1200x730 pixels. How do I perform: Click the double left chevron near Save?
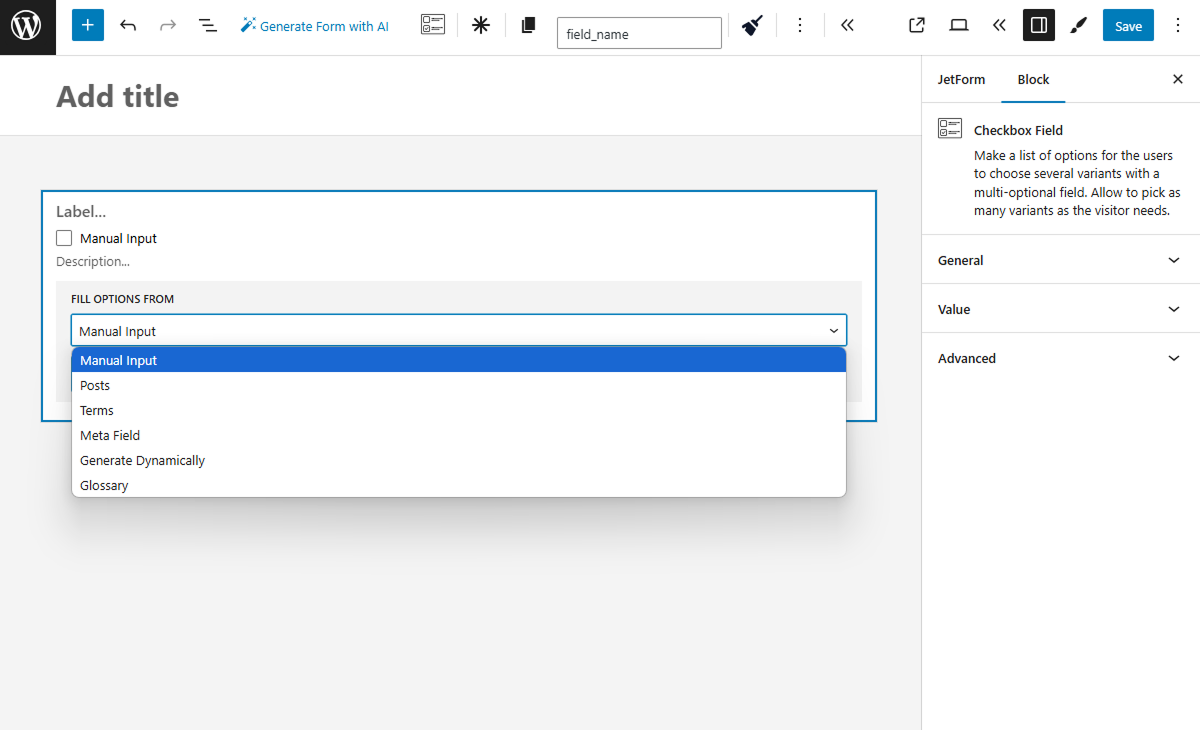(x=999, y=25)
